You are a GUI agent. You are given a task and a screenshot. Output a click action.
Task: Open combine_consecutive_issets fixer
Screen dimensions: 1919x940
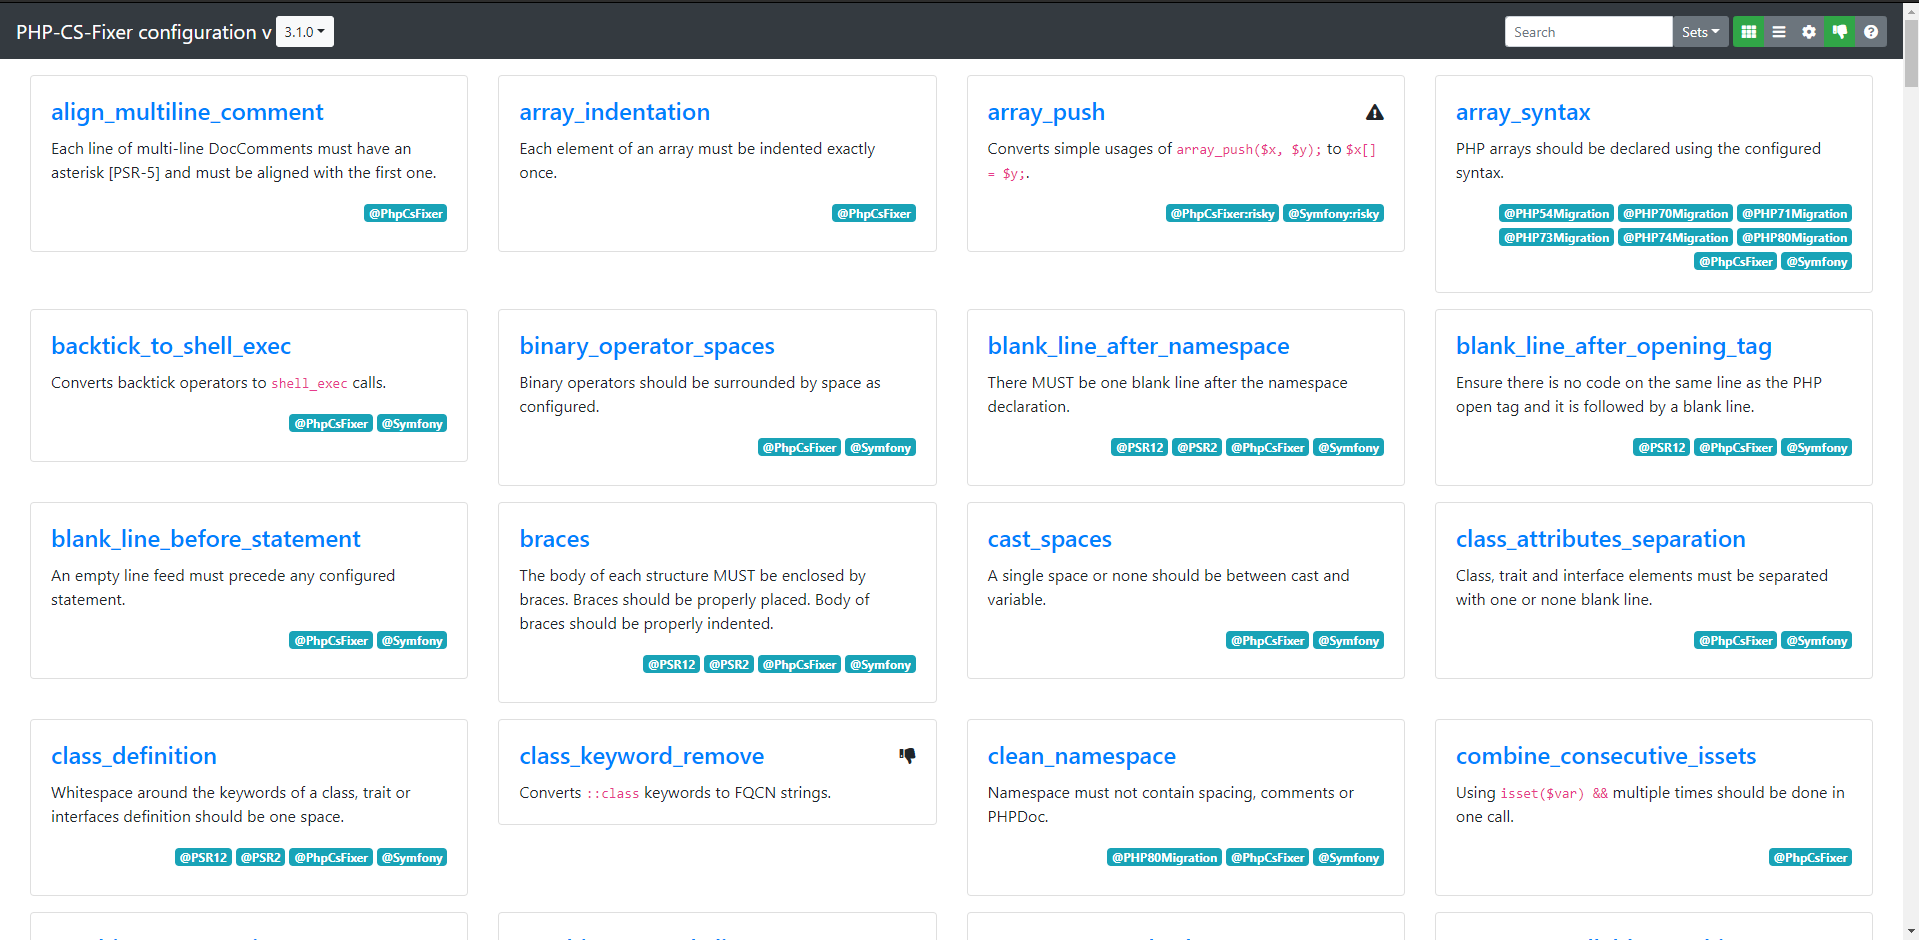1606,756
